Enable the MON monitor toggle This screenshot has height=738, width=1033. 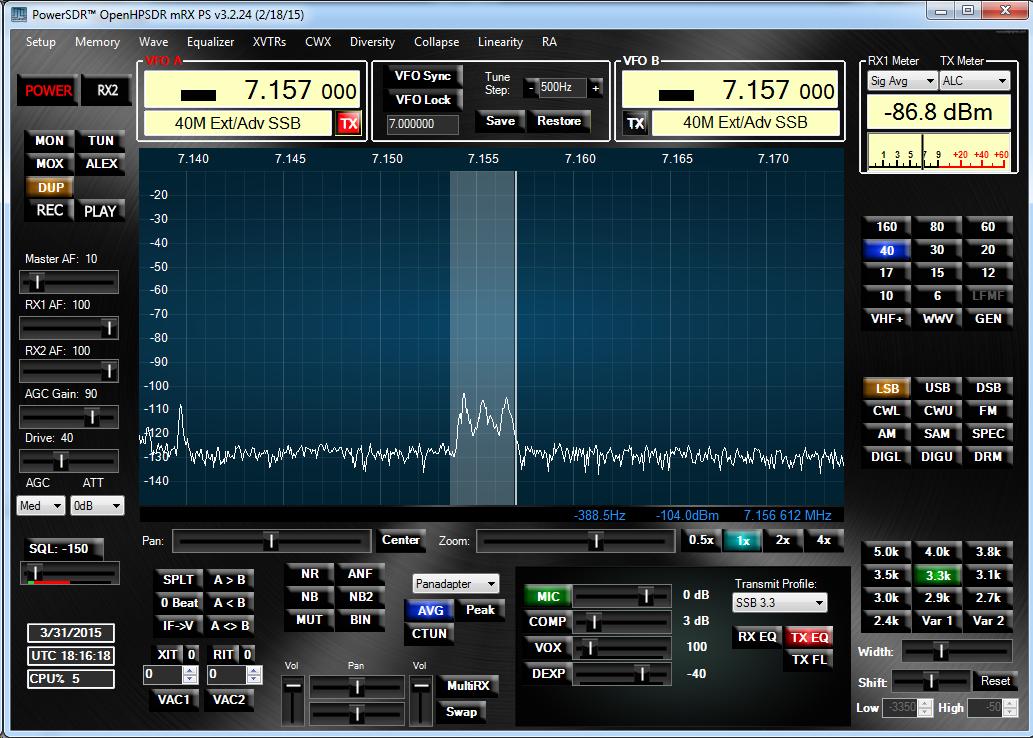click(x=49, y=141)
